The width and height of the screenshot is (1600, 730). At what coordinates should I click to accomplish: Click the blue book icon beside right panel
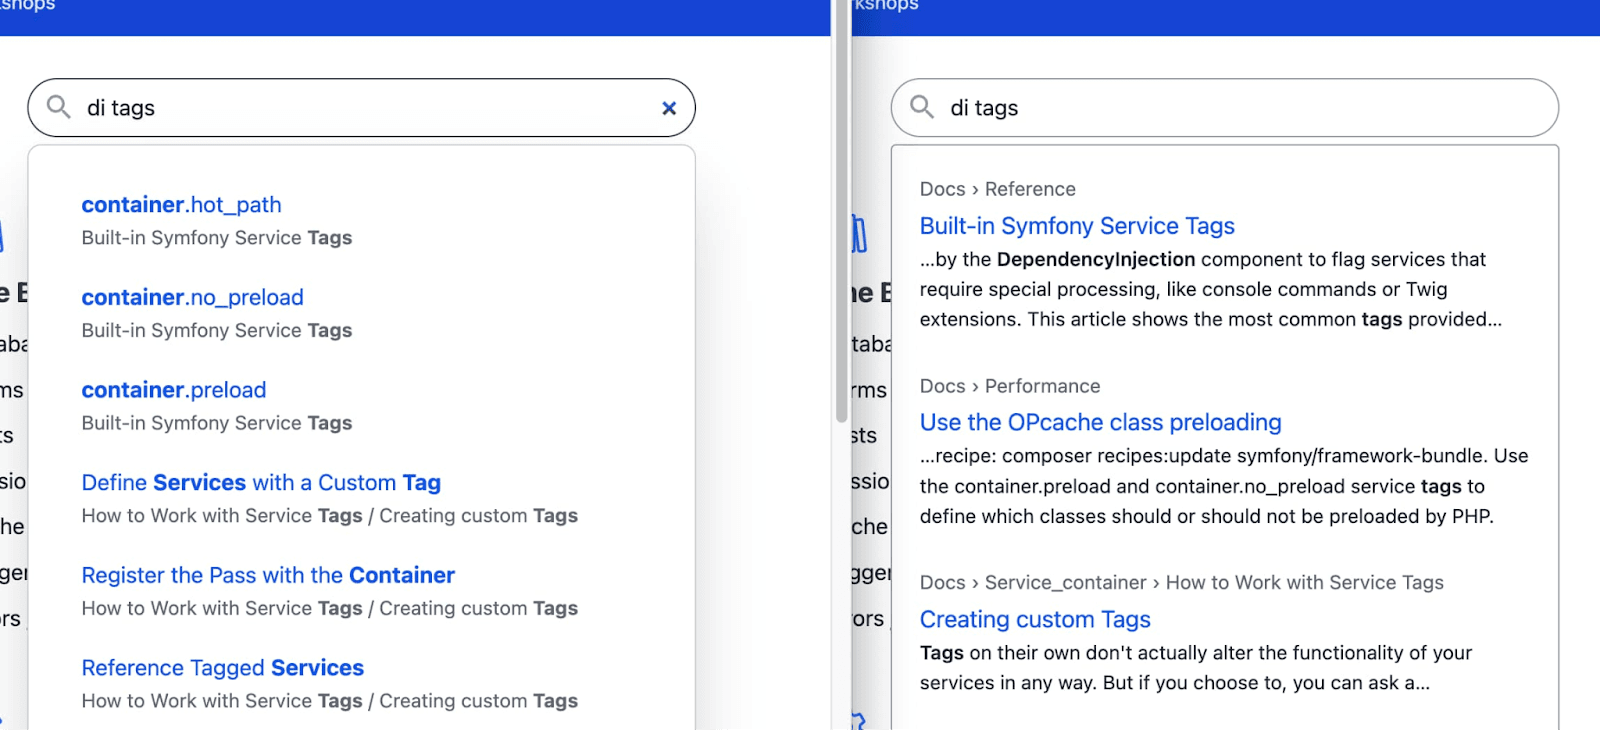859,234
